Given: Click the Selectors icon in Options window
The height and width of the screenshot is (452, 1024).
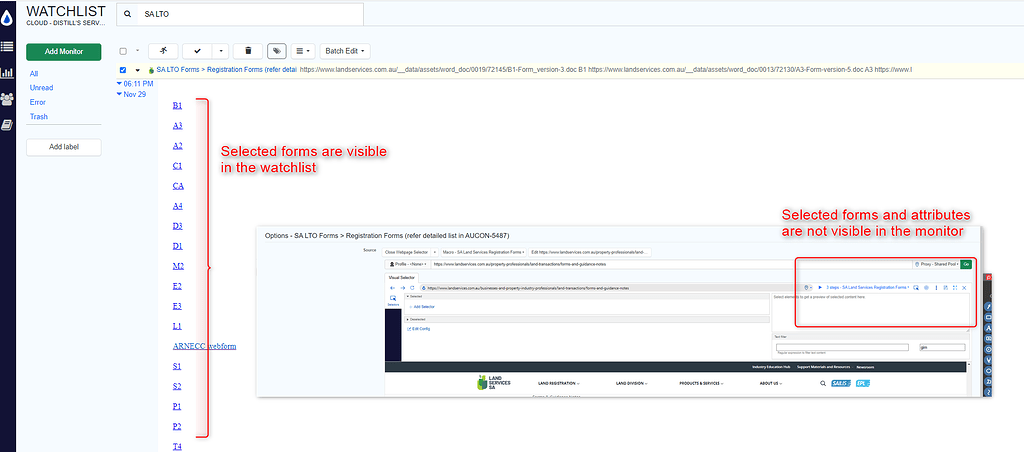Looking at the screenshot, I should pyautogui.click(x=393, y=300).
